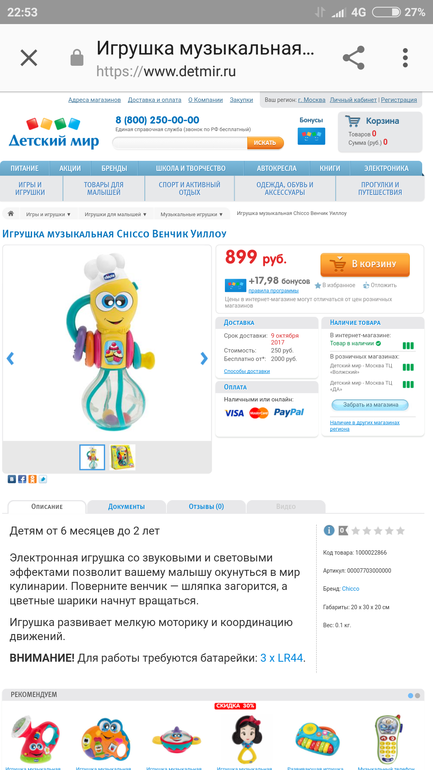This screenshot has width=433, height=770.
Task: Open the shopping cart Корзина icon
Action: click(352, 121)
